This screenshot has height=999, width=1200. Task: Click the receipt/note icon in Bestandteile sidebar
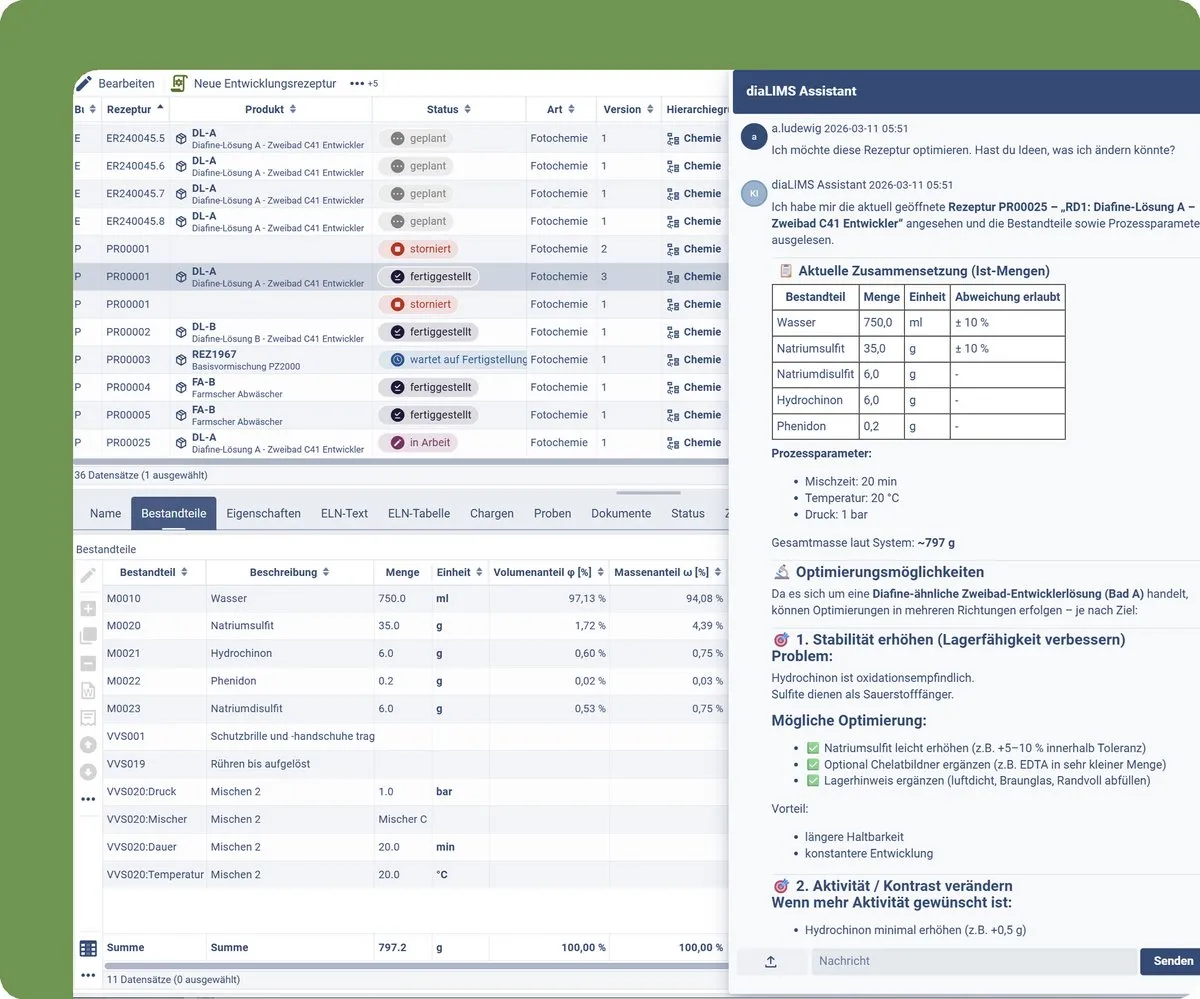(88, 717)
